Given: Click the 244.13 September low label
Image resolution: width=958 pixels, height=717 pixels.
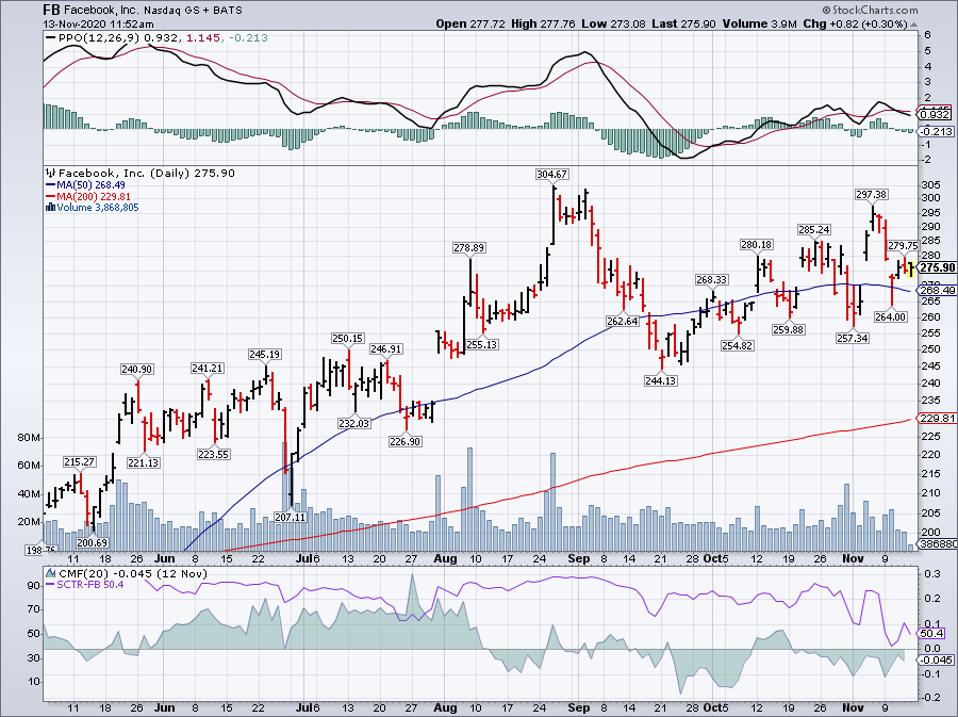Looking at the screenshot, I should (660, 380).
